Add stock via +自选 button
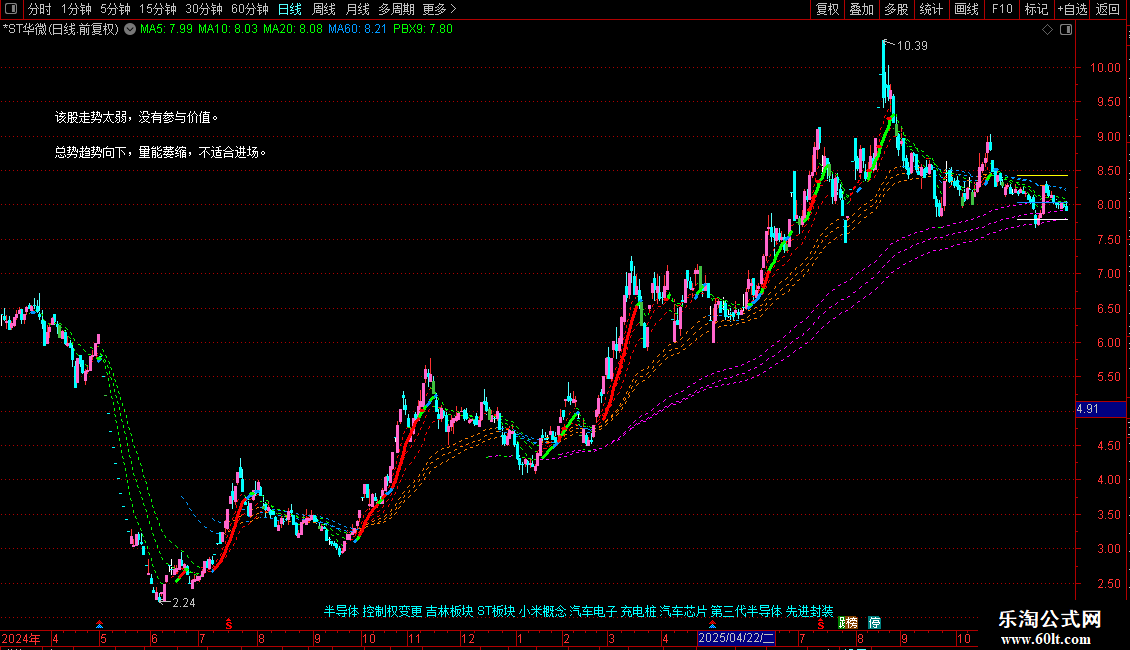This screenshot has height=650, width=1130. pos(1072,9)
